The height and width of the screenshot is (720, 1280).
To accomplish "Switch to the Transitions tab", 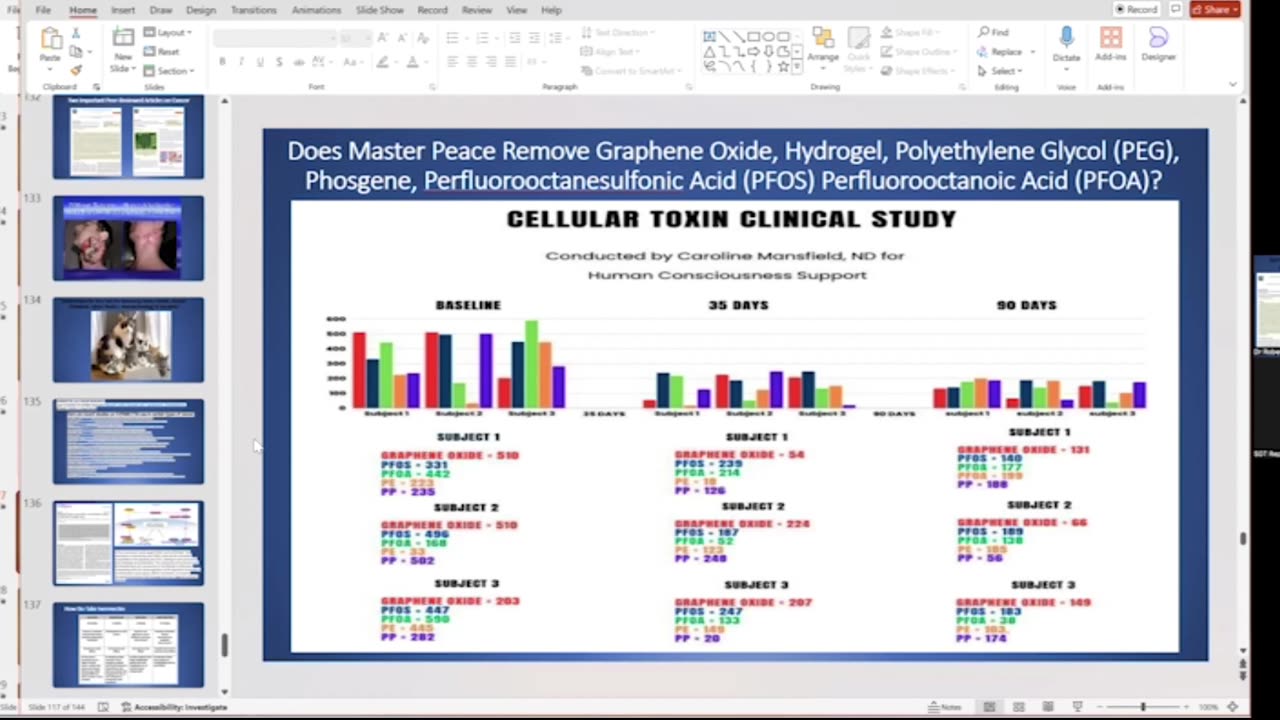I will [x=253, y=10].
